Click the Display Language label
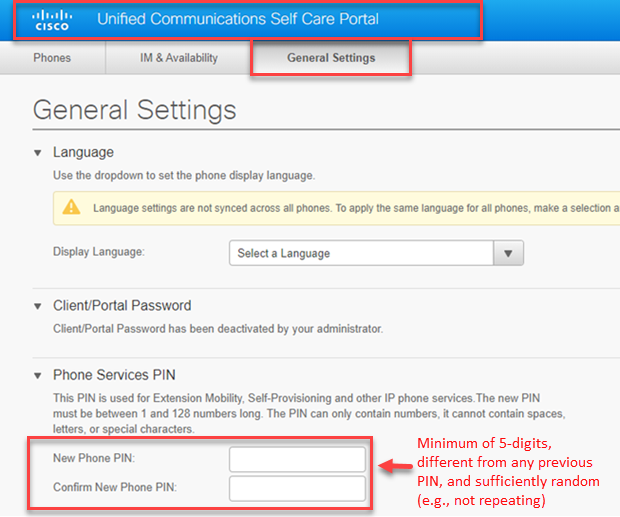Image resolution: width=620 pixels, height=517 pixels. (99, 252)
